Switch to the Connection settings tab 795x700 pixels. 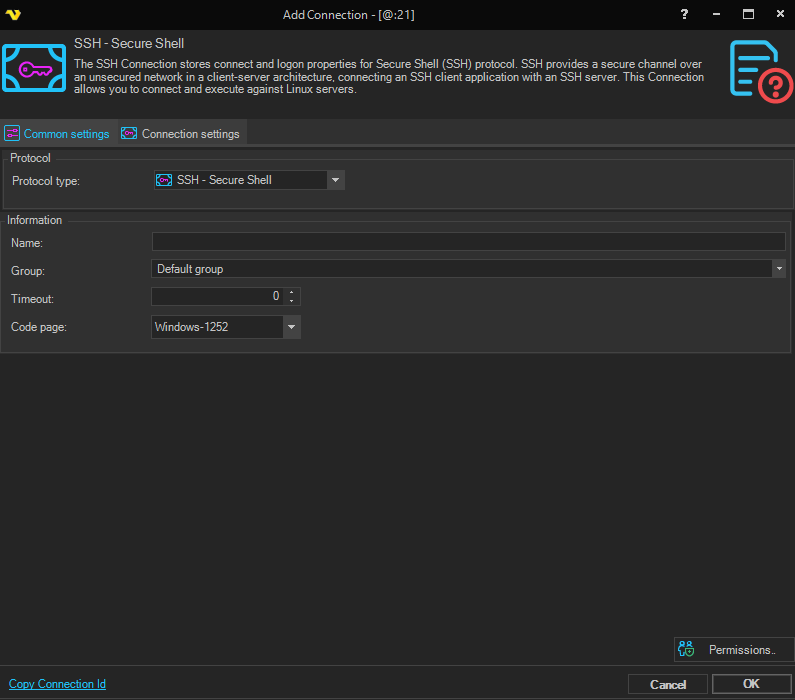[x=181, y=134]
